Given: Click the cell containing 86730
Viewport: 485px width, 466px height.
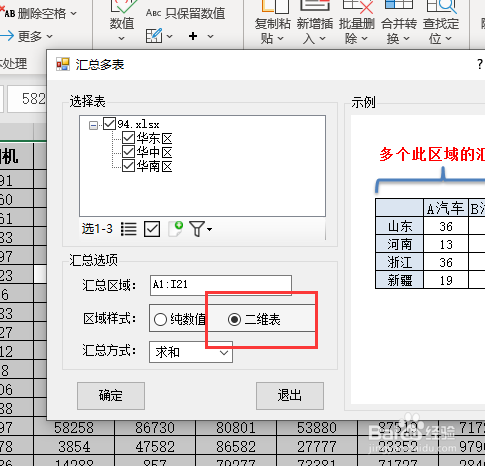Looking at the screenshot, I should click(155, 428).
